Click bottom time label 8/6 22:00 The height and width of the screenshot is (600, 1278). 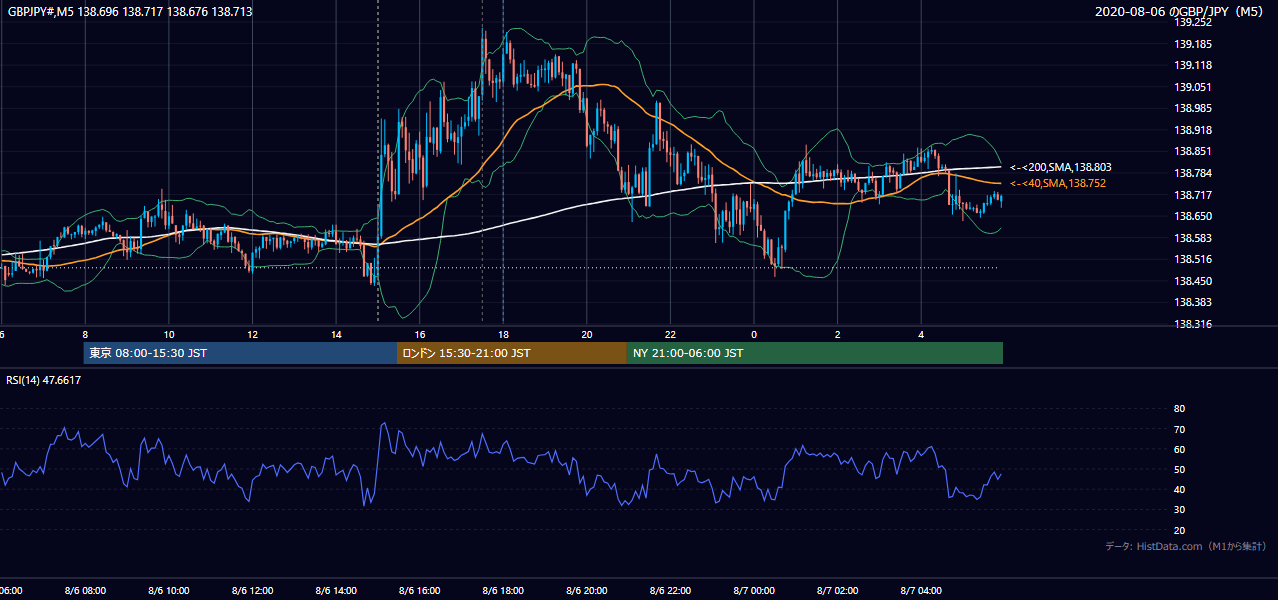(670, 591)
